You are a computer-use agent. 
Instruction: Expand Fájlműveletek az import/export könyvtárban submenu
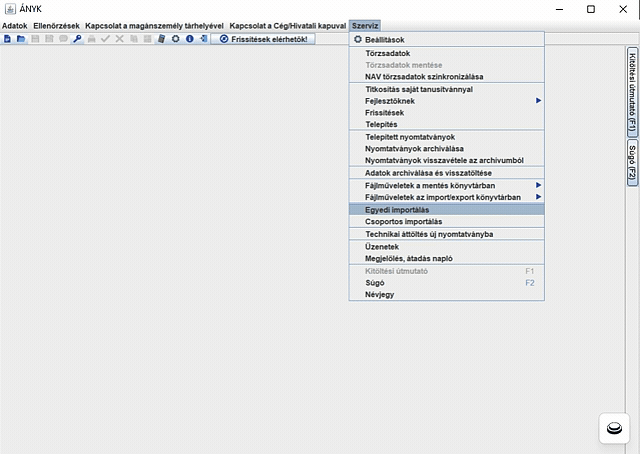coord(447,198)
